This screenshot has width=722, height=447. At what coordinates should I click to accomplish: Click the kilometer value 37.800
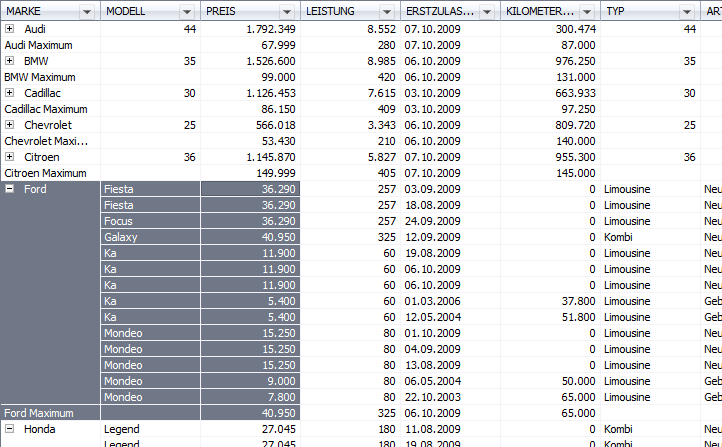[x=578, y=301]
